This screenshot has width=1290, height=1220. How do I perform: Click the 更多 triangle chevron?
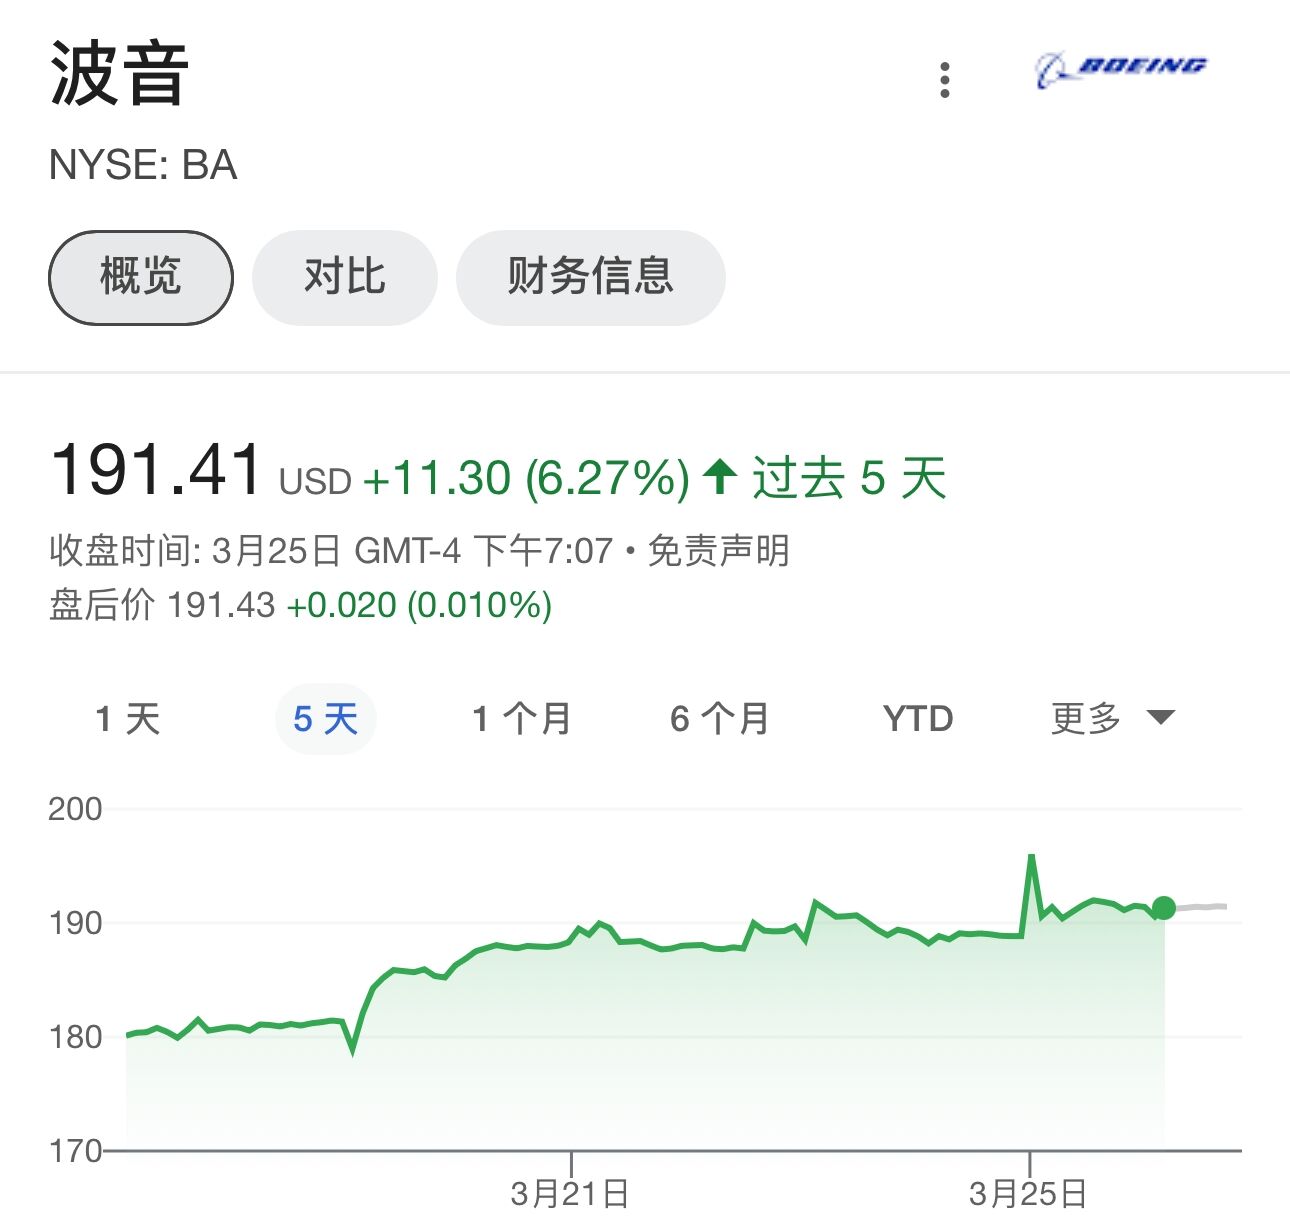(1160, 718)
